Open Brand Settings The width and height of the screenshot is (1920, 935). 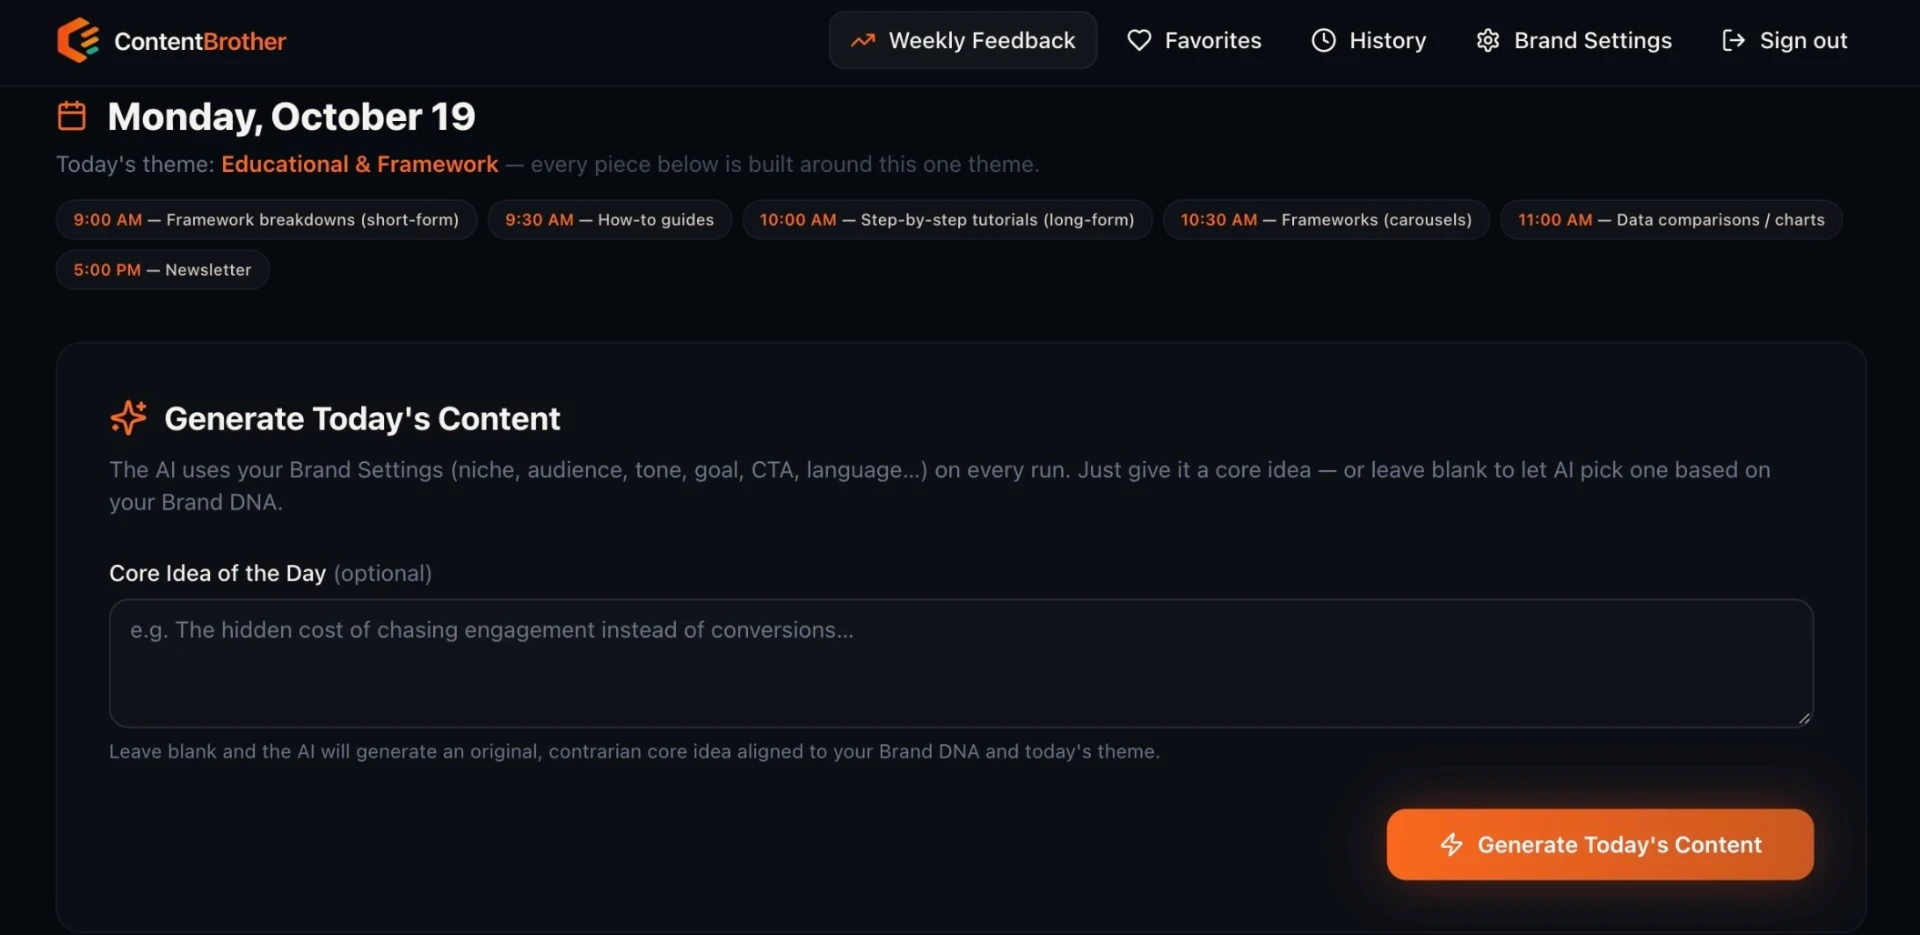point(1574,40)
